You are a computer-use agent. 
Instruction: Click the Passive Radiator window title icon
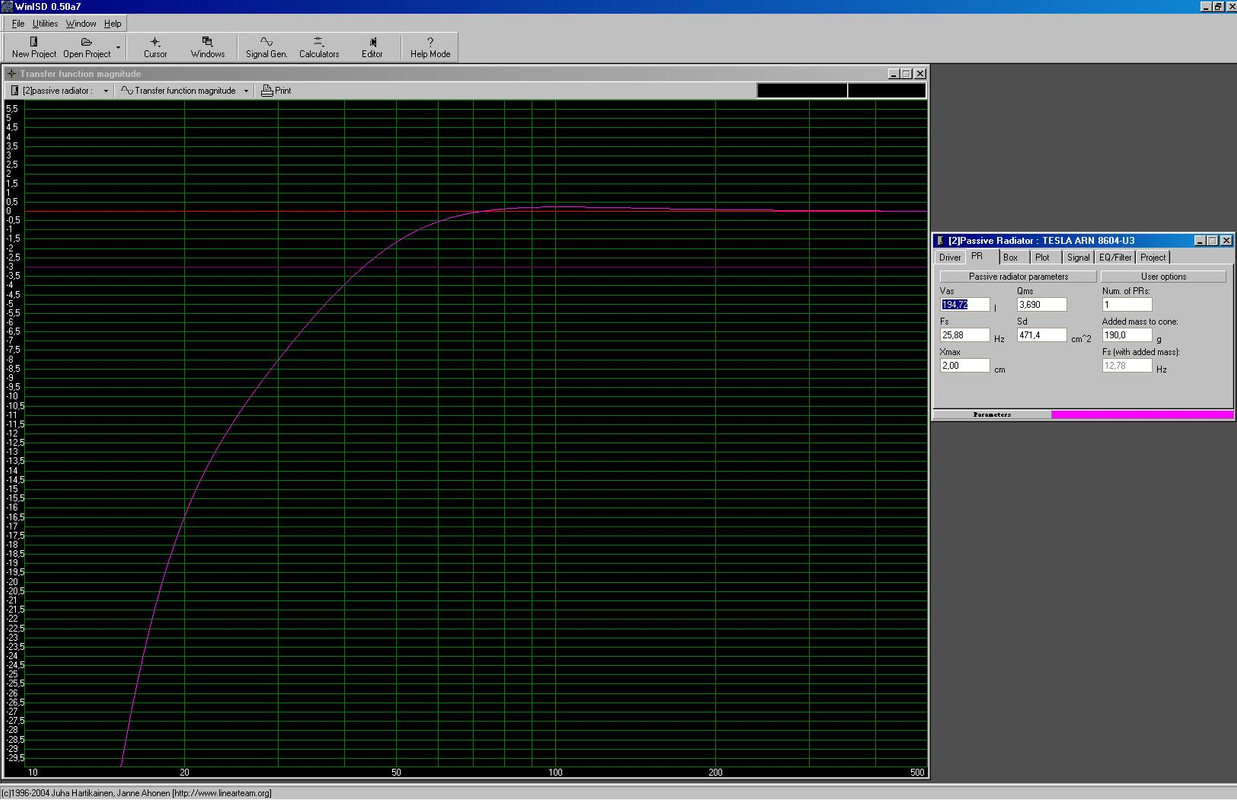pos(940,241)
